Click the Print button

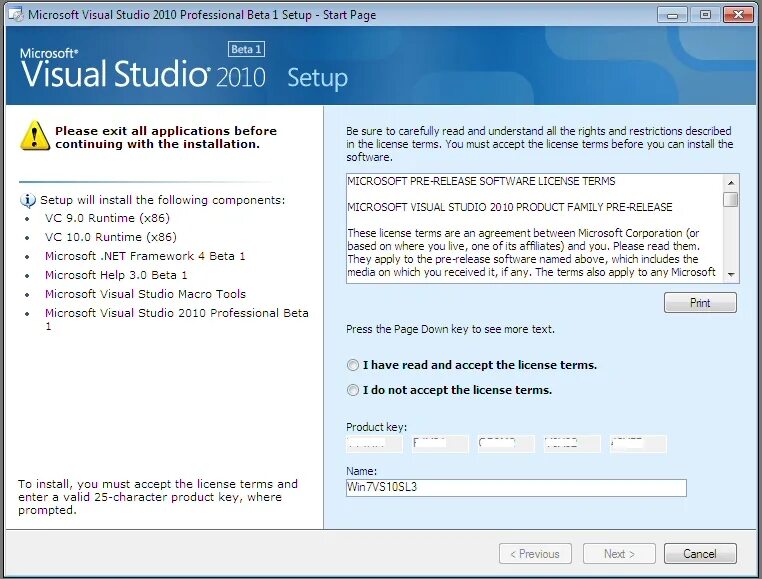coord(700,303)
